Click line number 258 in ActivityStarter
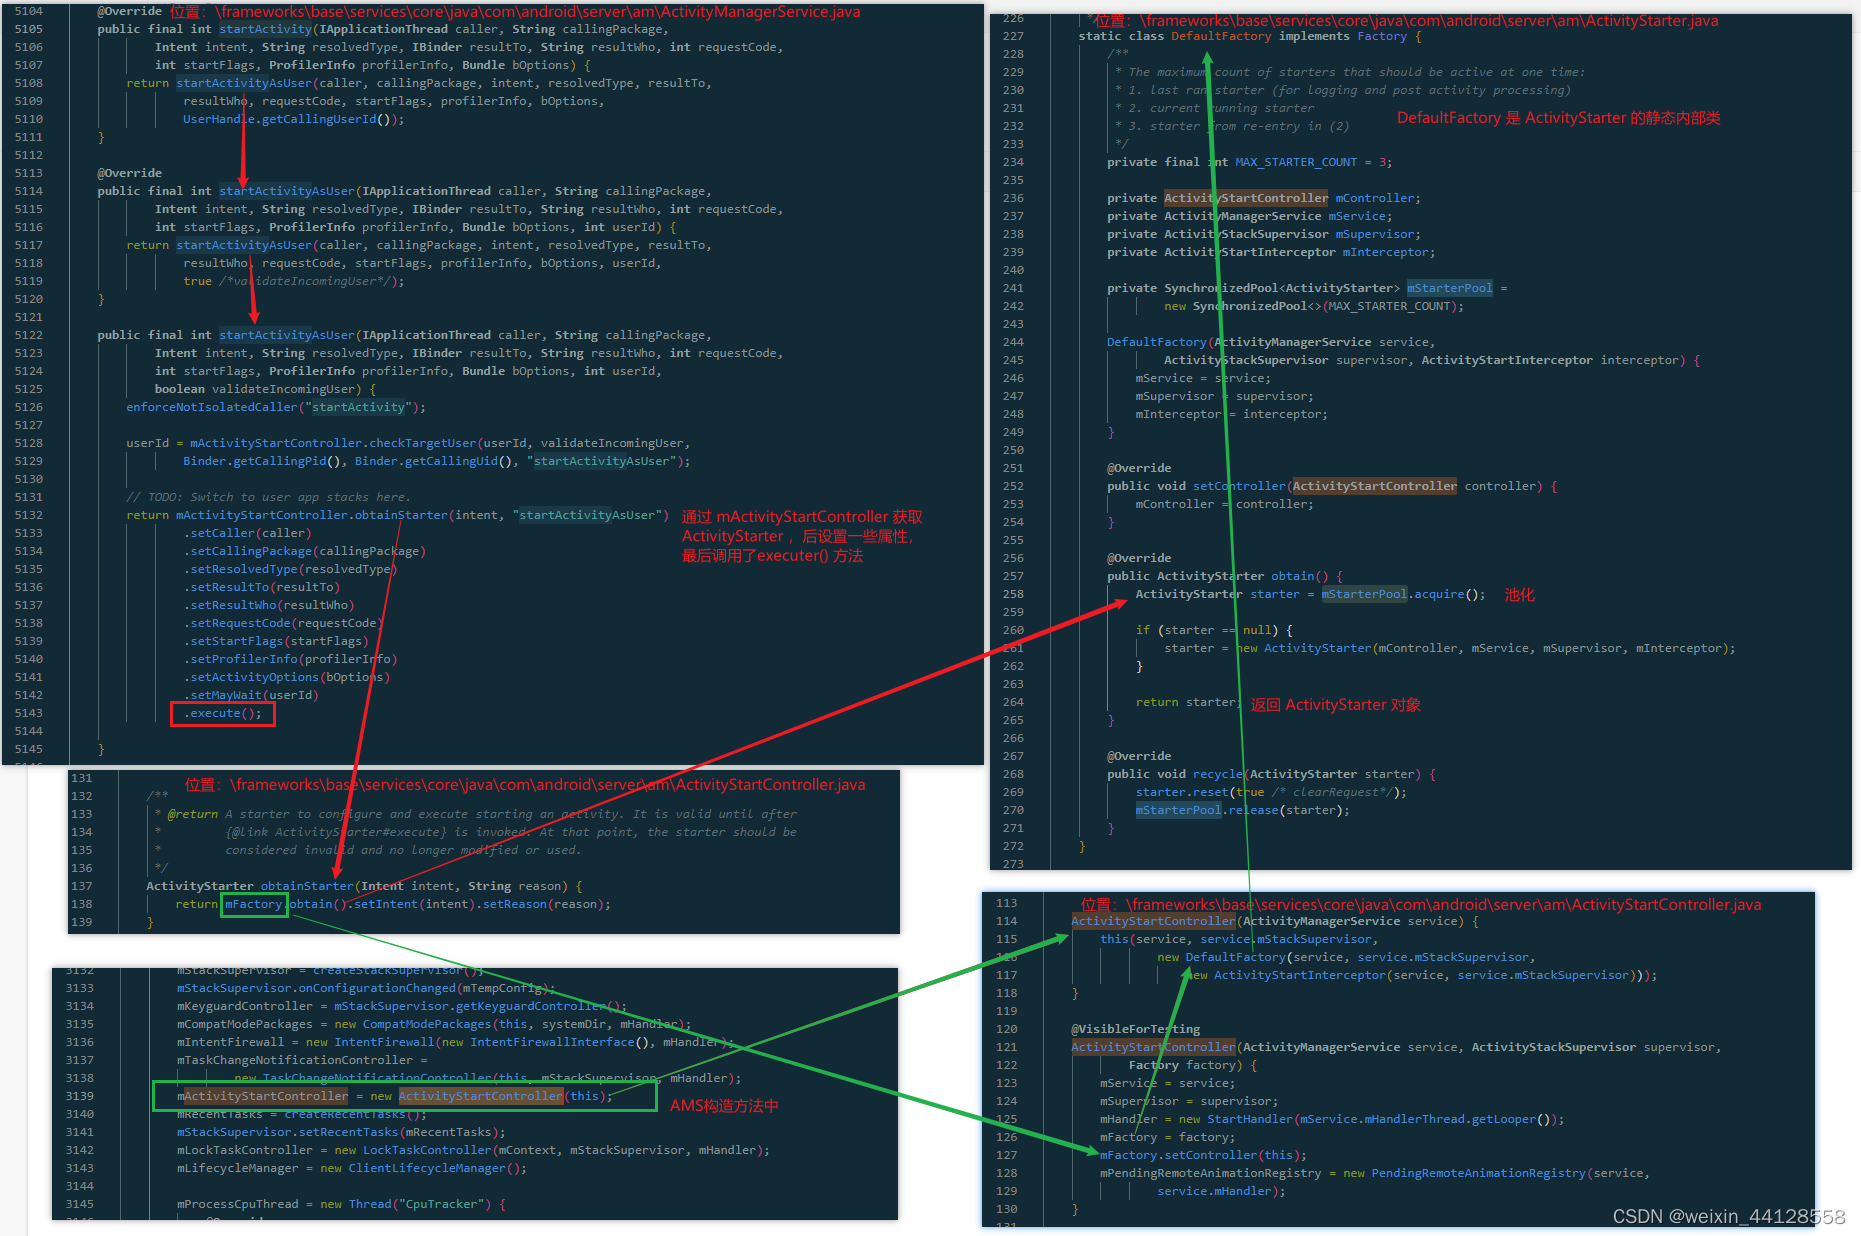The height and width of the screenshot is (1236, 1861). [1012, 593]
